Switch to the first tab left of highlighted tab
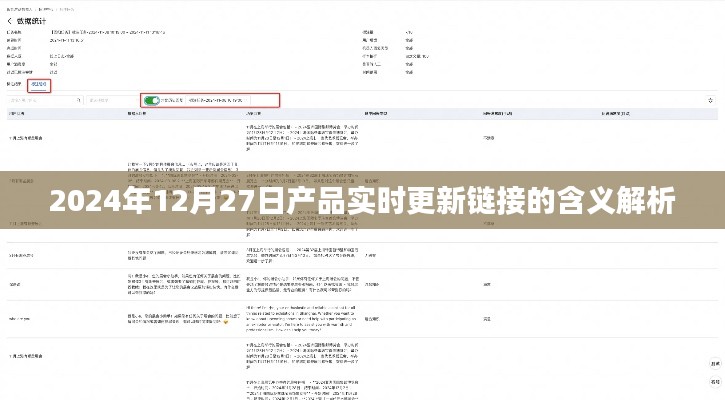Image resolution: width=725 pixels, height=400 pixels. coord(15,85)
